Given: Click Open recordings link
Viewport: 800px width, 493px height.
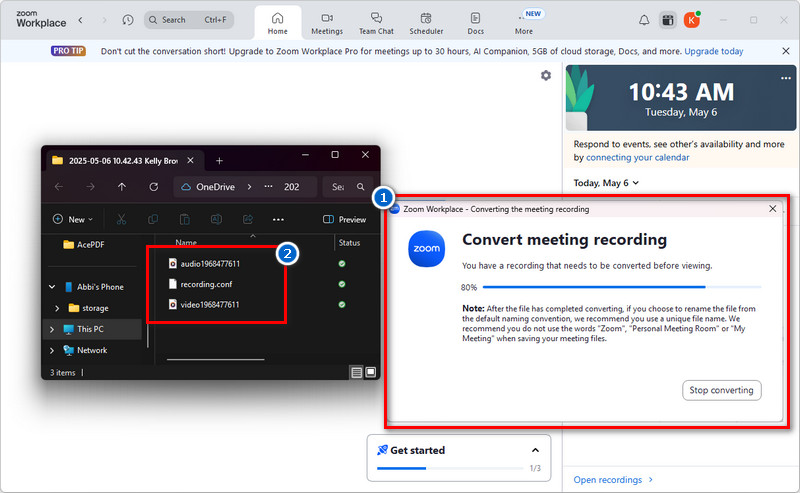Looking at the screenshot, I should click(613, 480).
